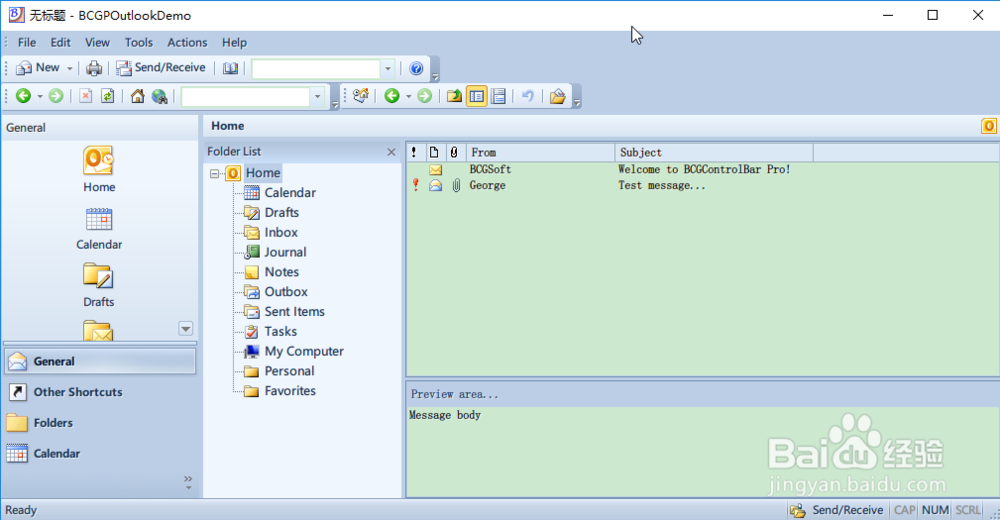Click the Drafts shortcut in the General bar
Image resolution: width=1000 pixels, height=520 pixels.
(x=99, y=285)
